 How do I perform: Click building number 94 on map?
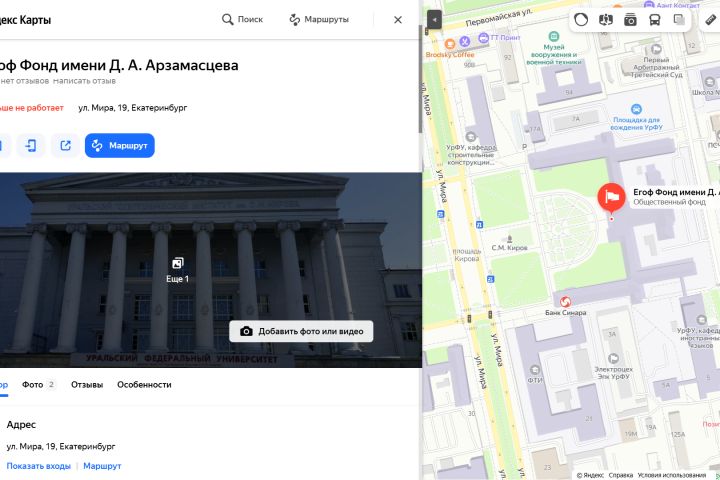(x=569, y=92)
